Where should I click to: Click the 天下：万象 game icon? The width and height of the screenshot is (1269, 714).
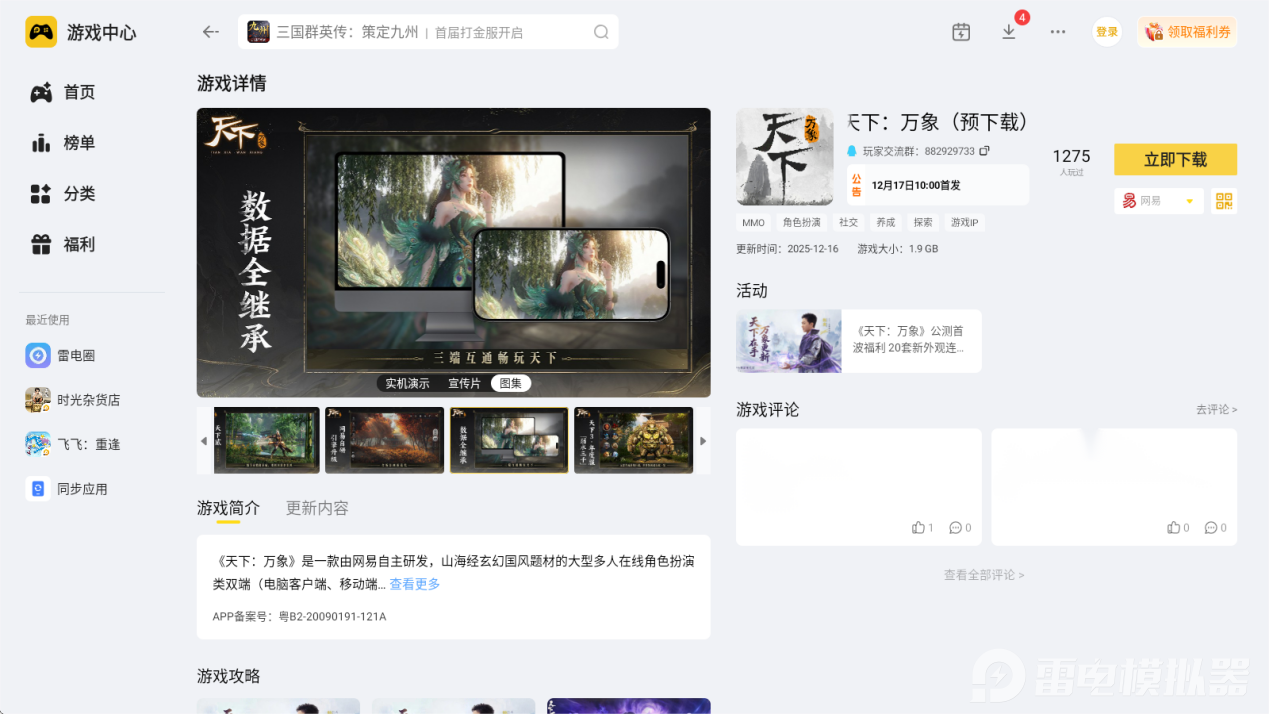(785, 157)
